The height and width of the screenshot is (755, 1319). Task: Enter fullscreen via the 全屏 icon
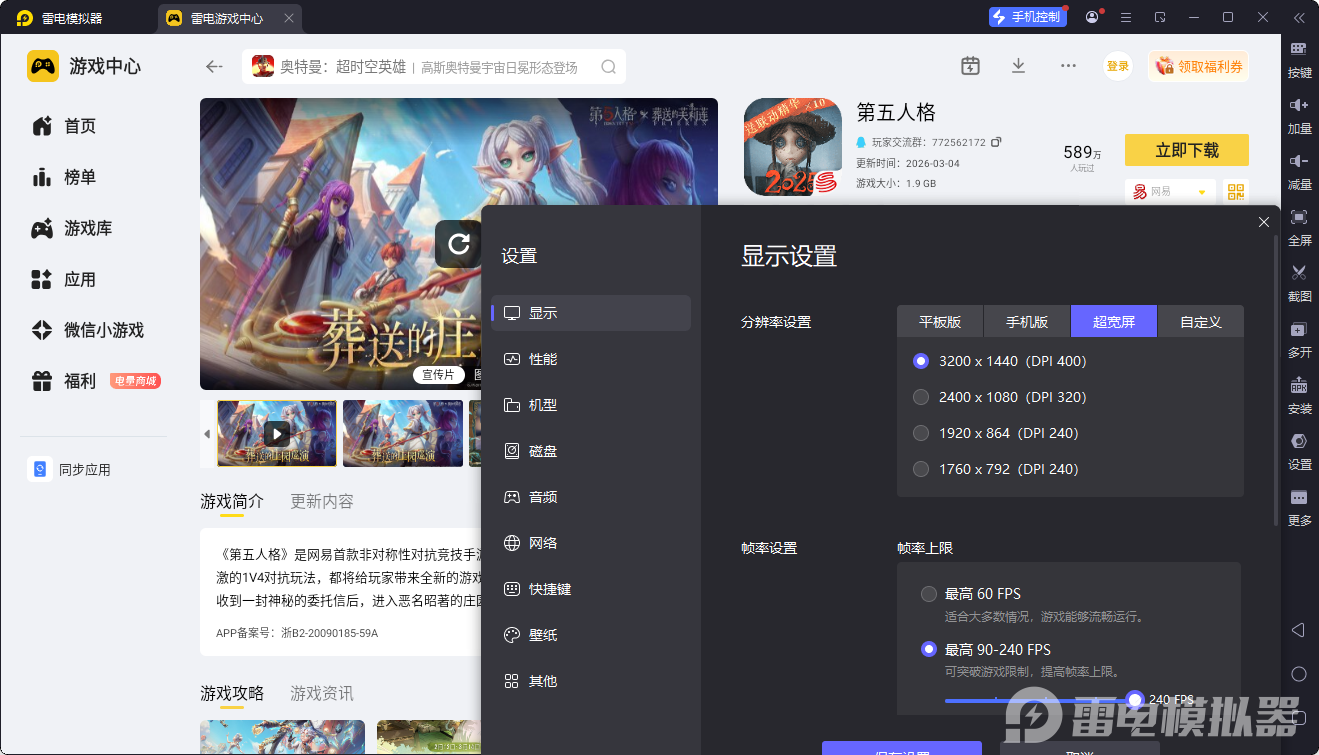[x=1299, y=227]
